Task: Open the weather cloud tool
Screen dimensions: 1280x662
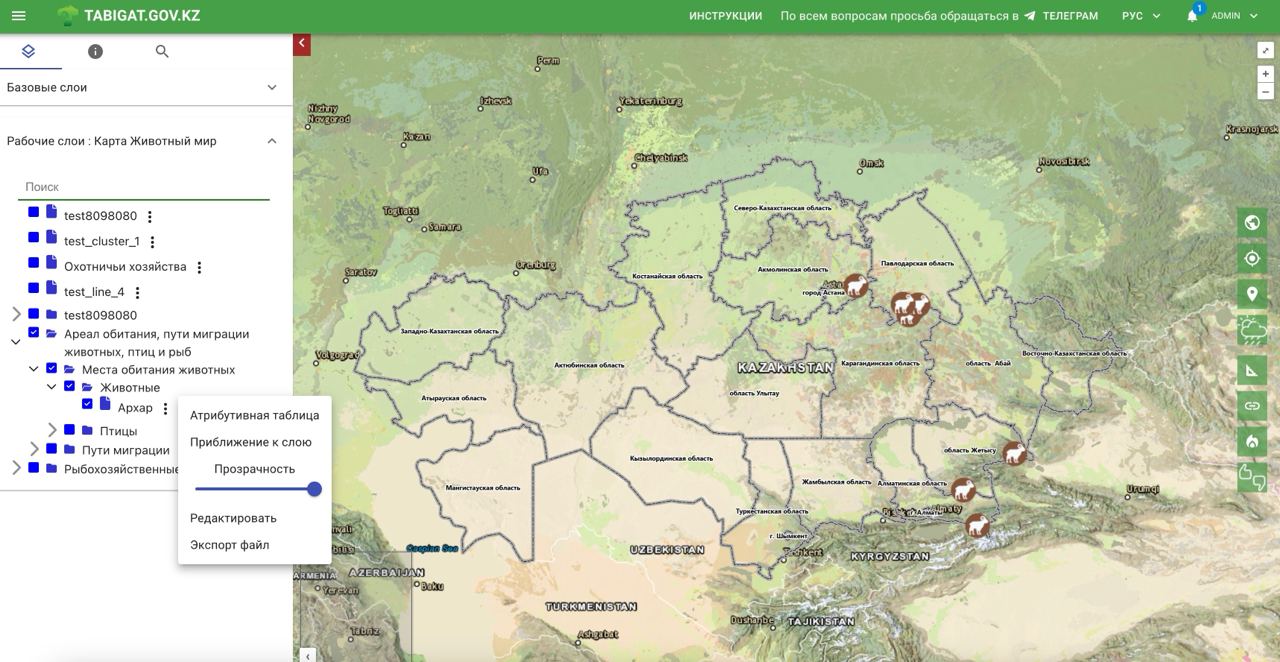Action: coord(1252,329)
